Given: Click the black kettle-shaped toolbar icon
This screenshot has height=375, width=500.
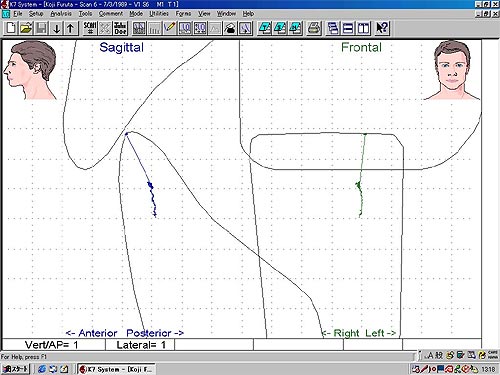Looking at the screenshot, I should coord(230,28).
